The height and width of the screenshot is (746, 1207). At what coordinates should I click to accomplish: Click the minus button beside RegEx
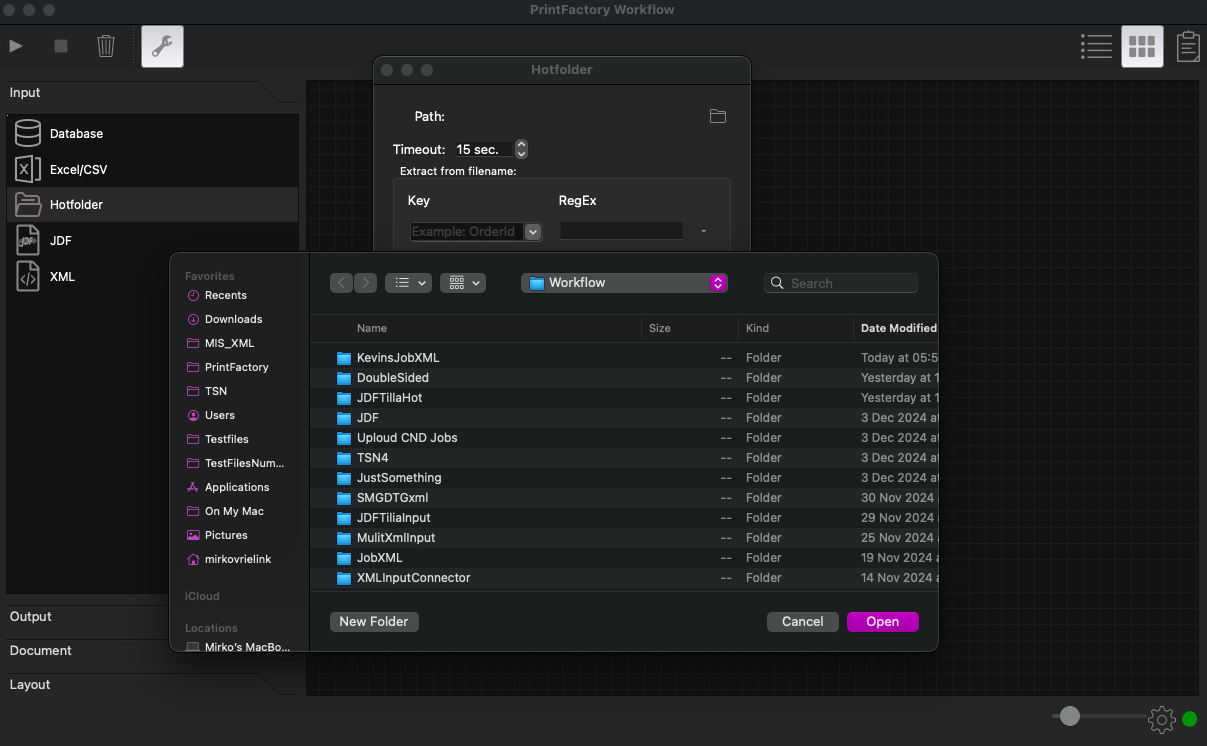704,231
